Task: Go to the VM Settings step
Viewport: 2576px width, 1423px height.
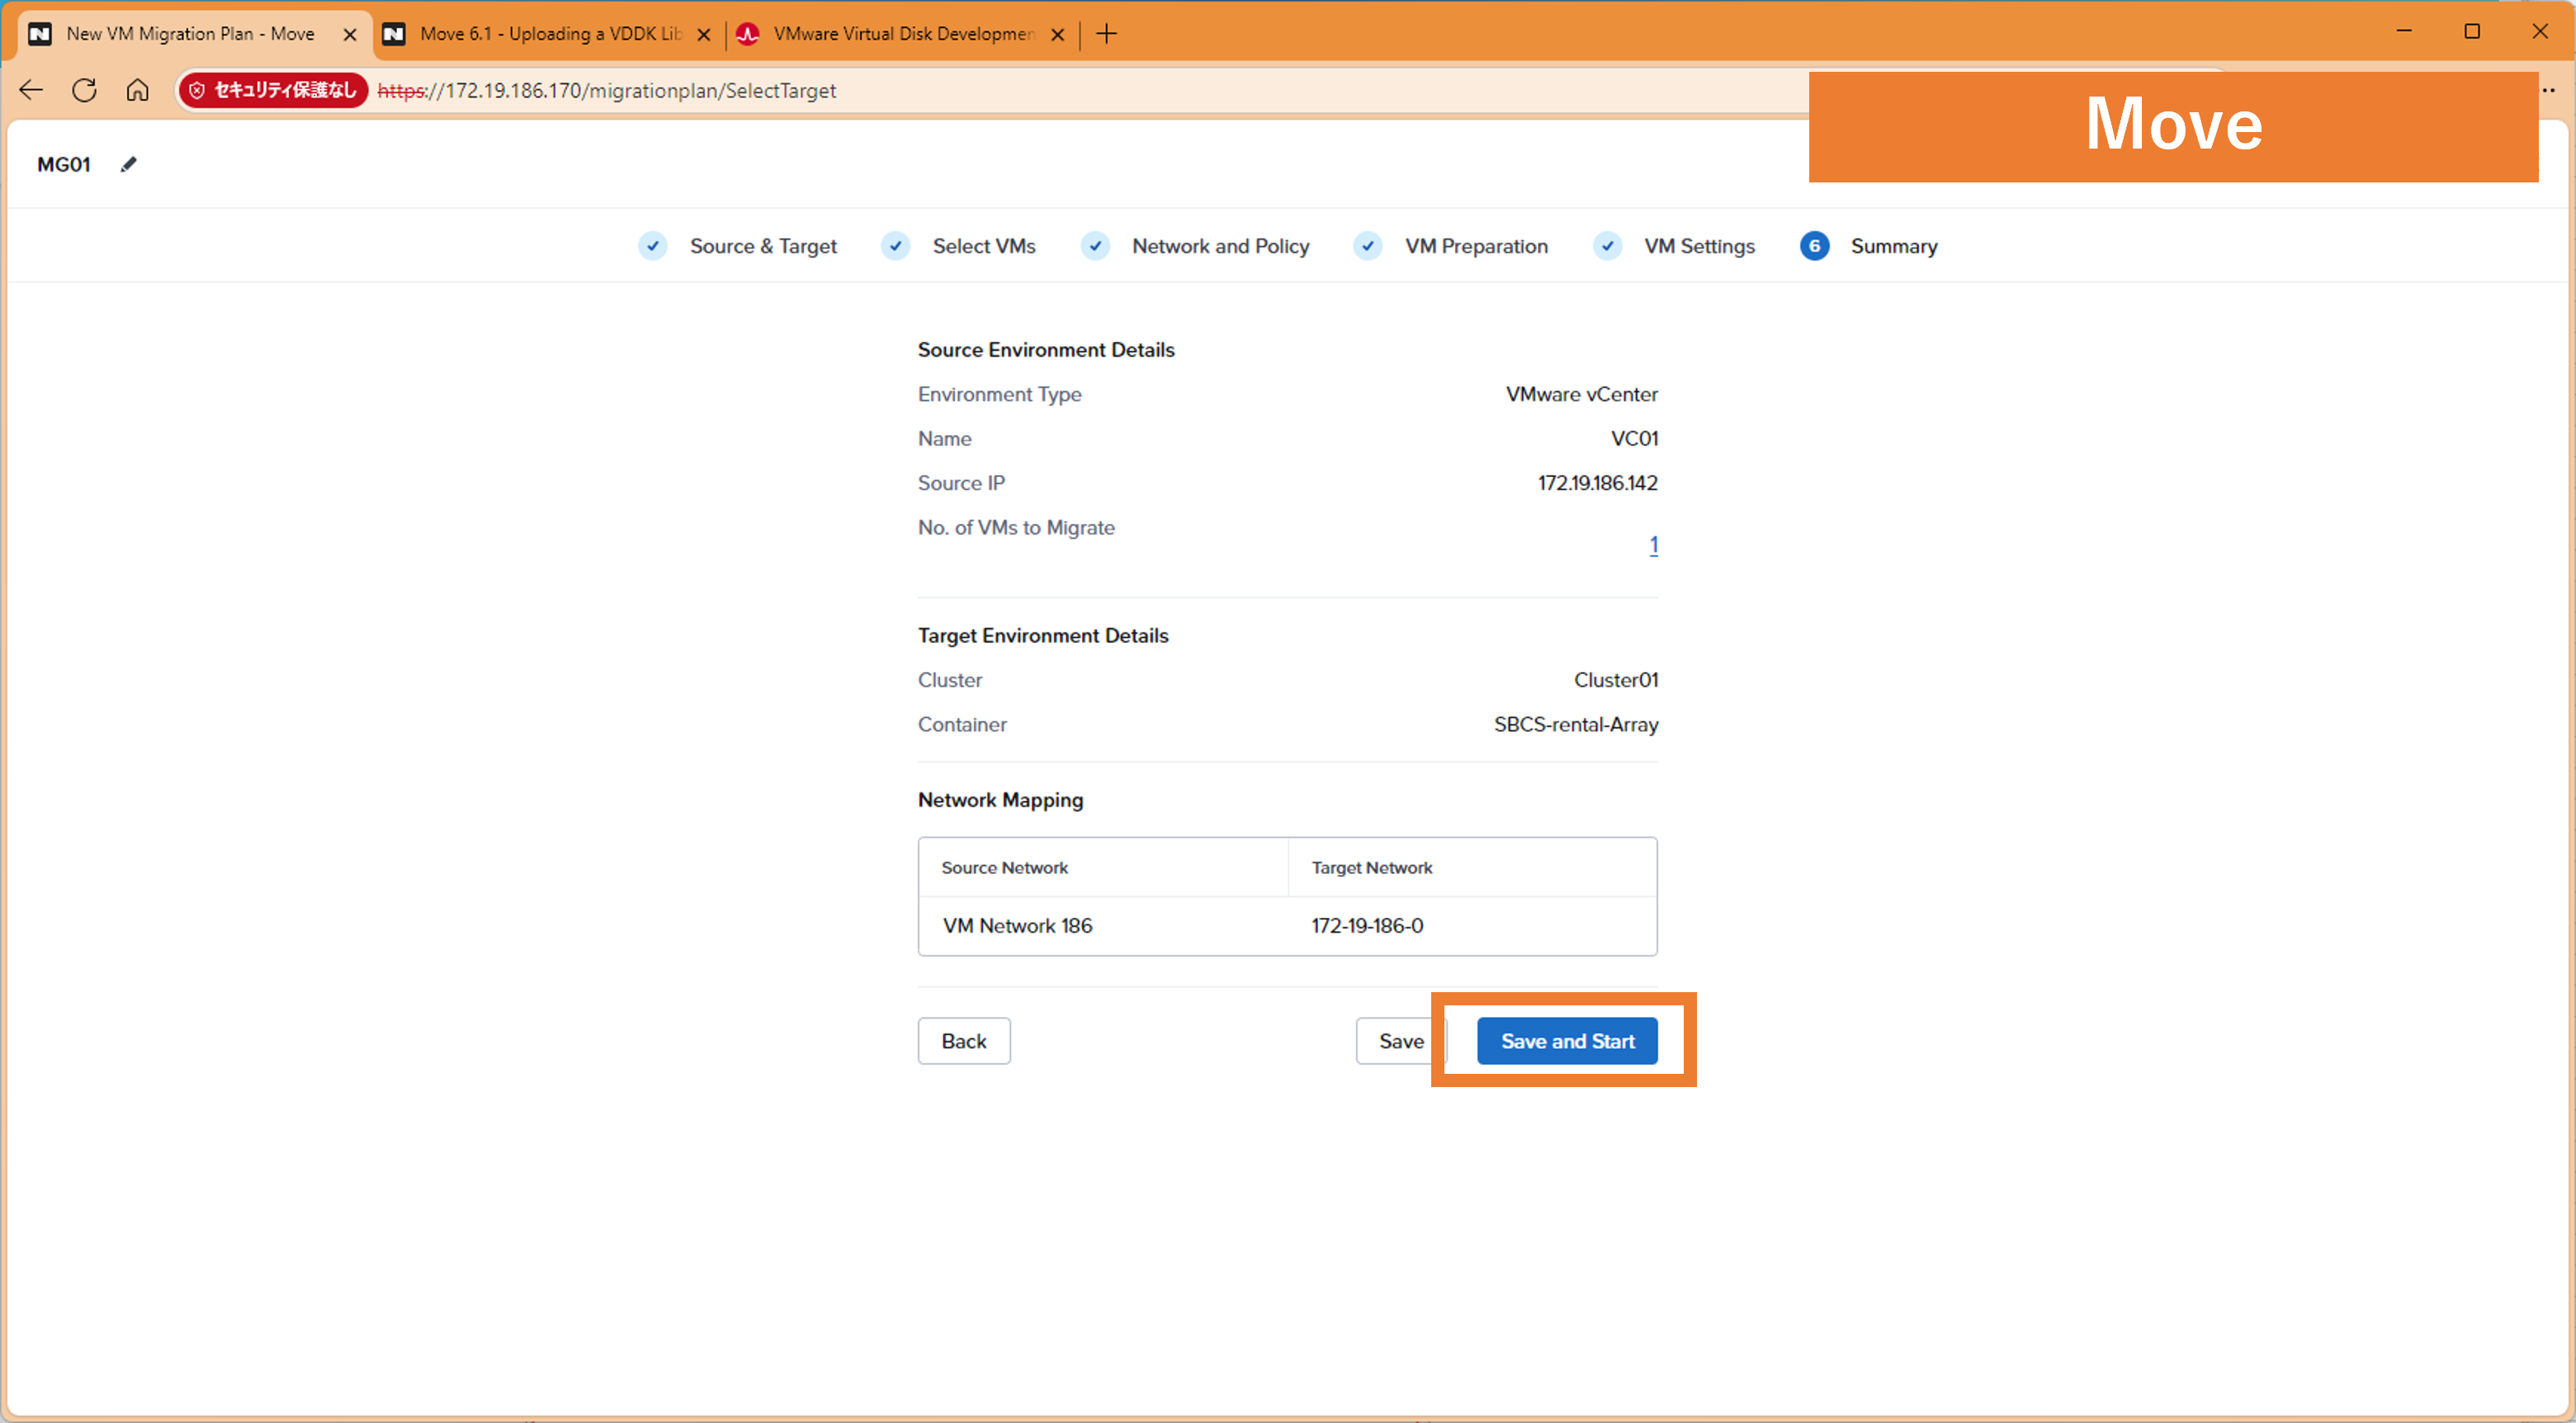Action: tap(1699, 246)
